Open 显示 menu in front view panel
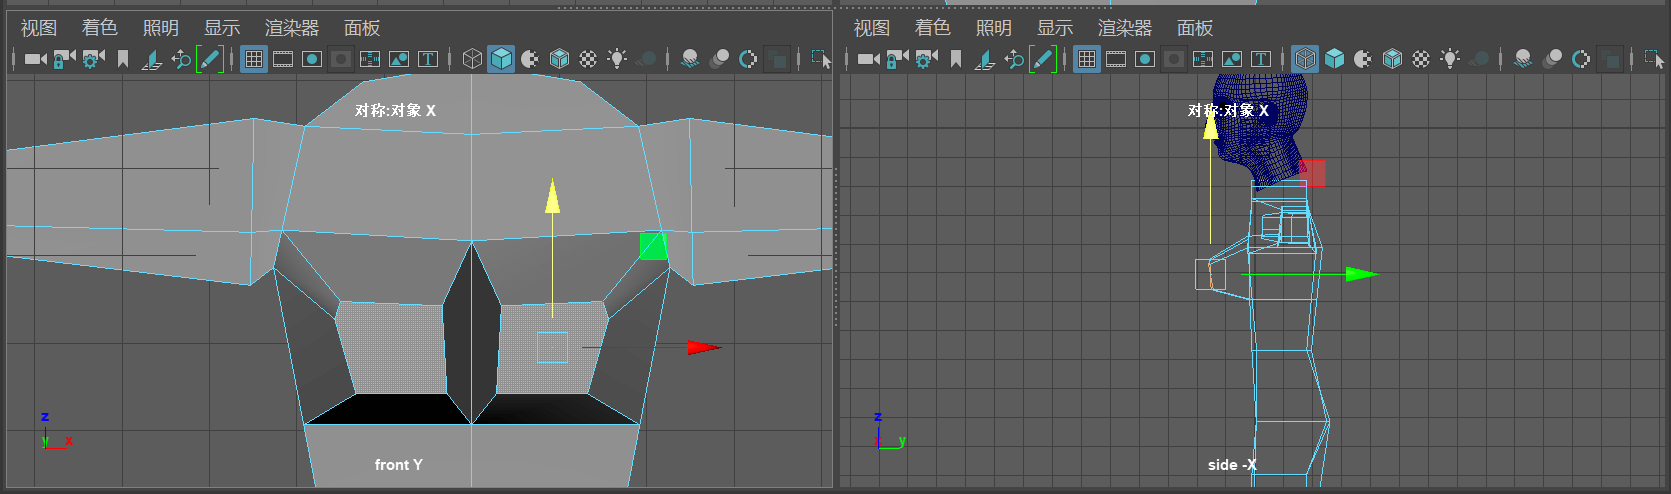 pyautogui.click(x=222, y=28)
